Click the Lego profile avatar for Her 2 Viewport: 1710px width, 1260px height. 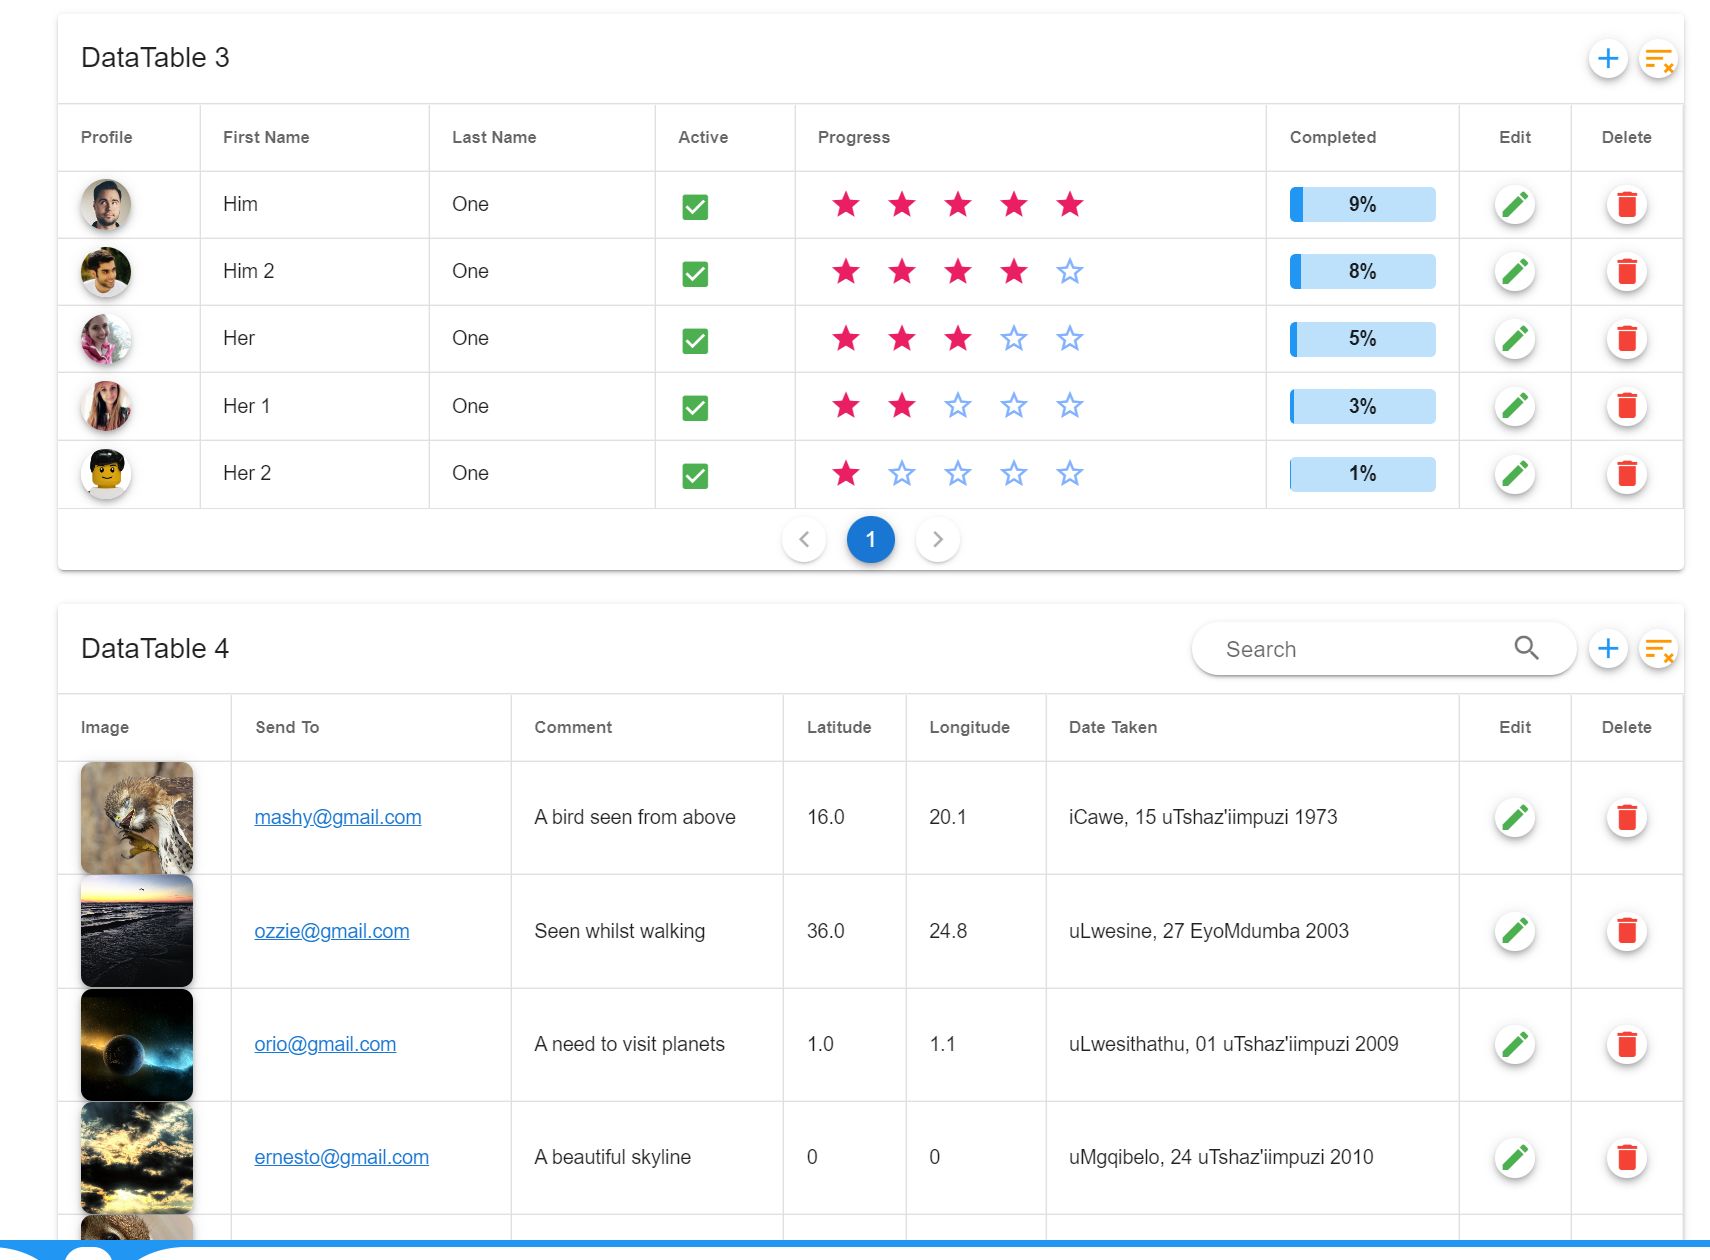[x=106, y=473]
